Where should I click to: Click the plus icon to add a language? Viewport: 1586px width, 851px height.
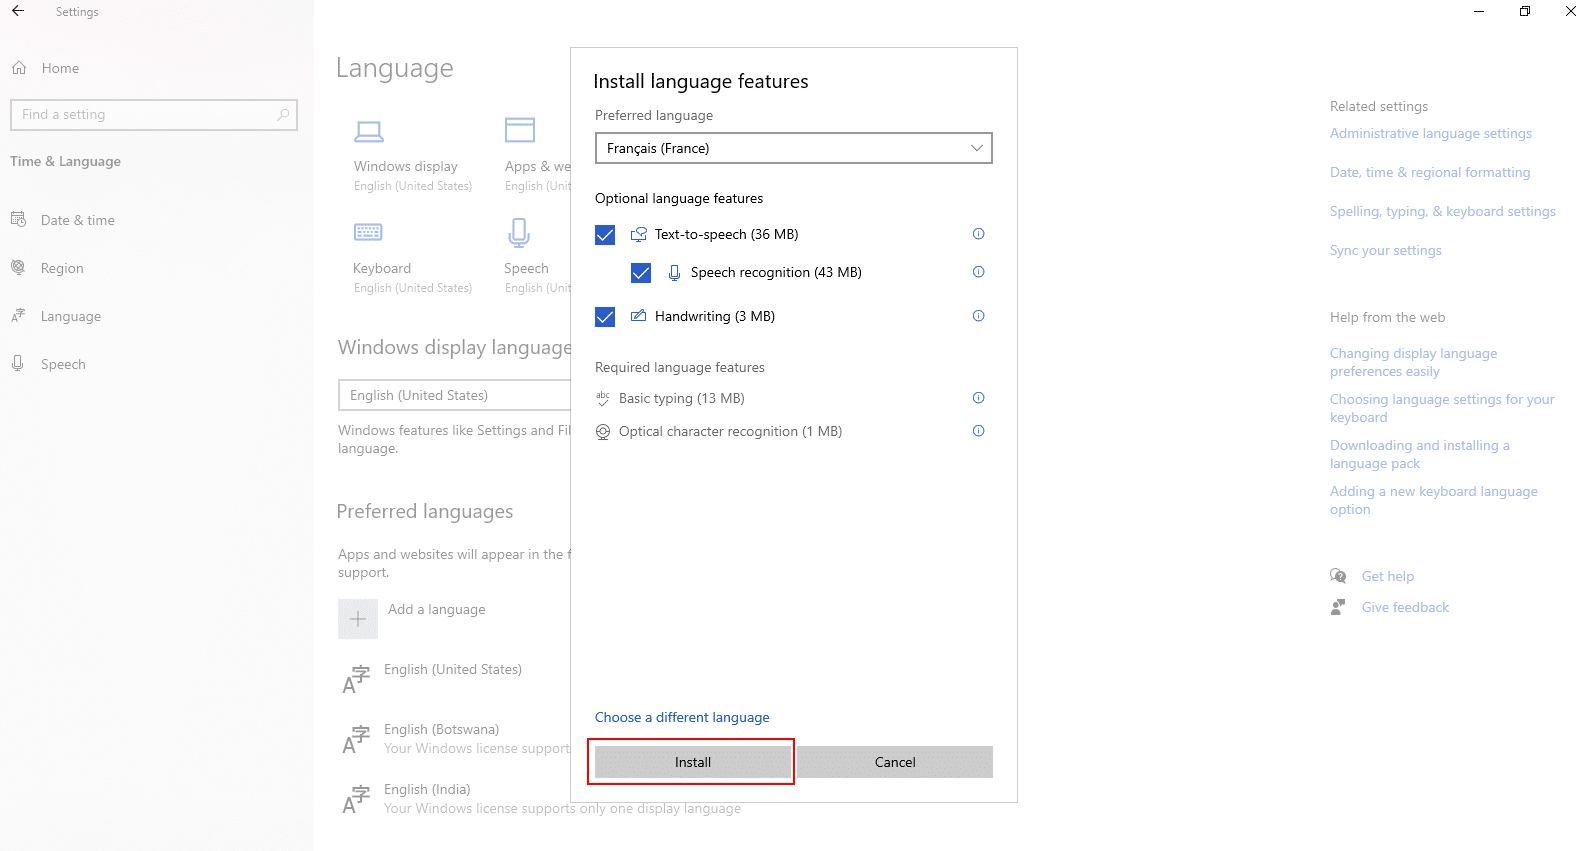(358, 619)
